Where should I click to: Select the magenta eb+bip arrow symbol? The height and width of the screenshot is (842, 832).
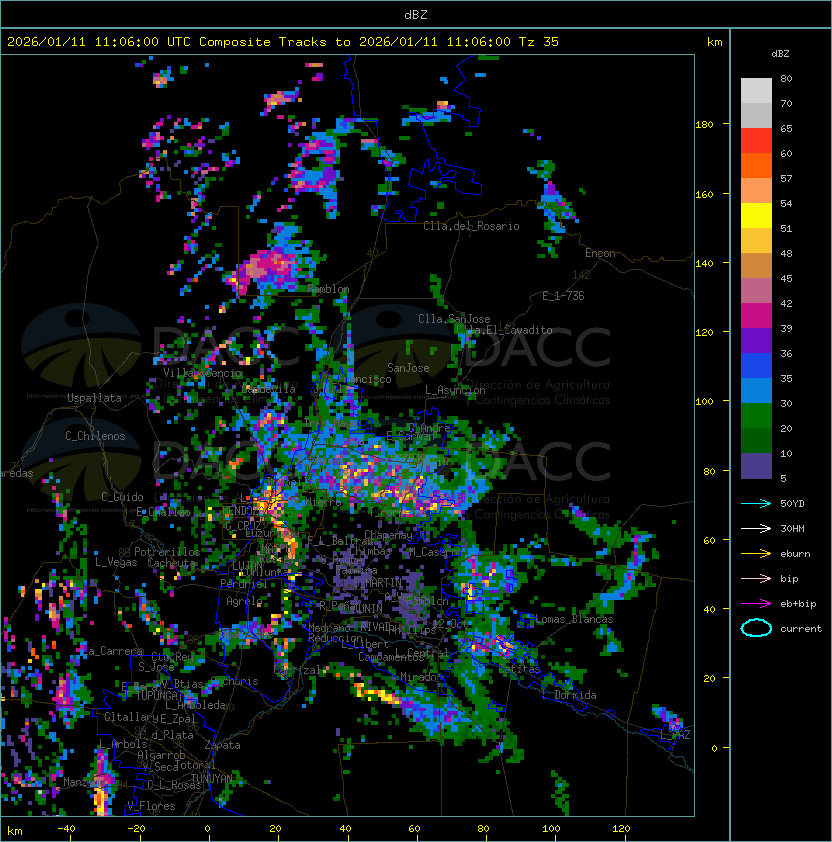click(756, 604)
